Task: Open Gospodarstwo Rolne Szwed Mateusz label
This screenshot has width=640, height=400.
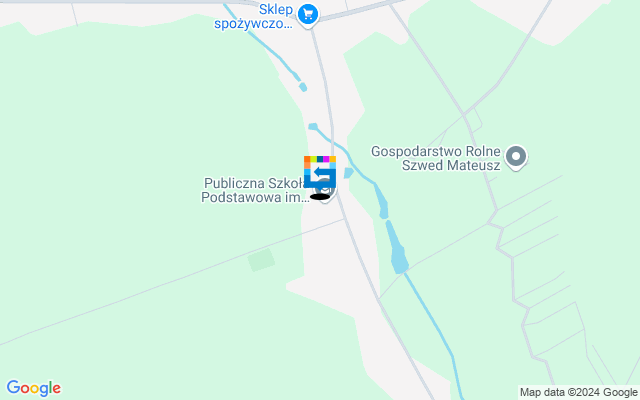Action: (x=436, y=158)
